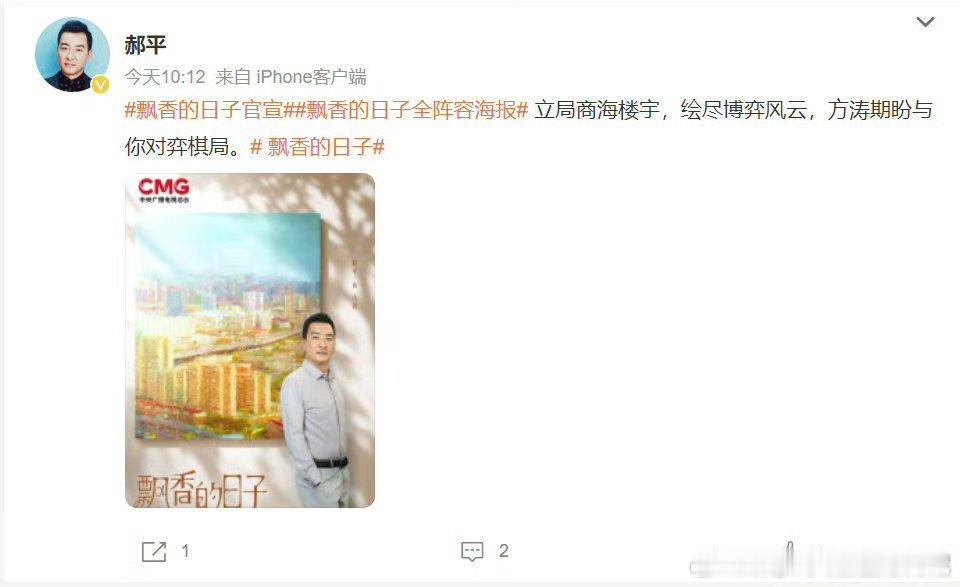This screenshot has height=587, width=960.
Task: Tap the repost share icon
Action: [154, 551]
